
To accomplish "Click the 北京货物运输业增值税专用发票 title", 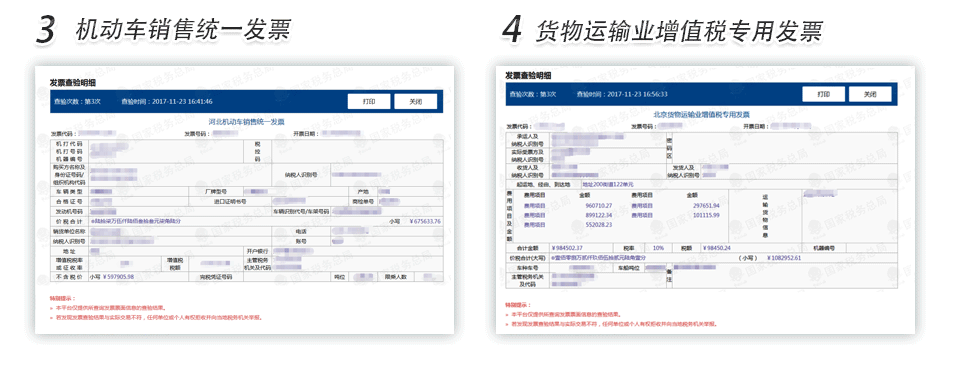I will (x=701, y=114).
